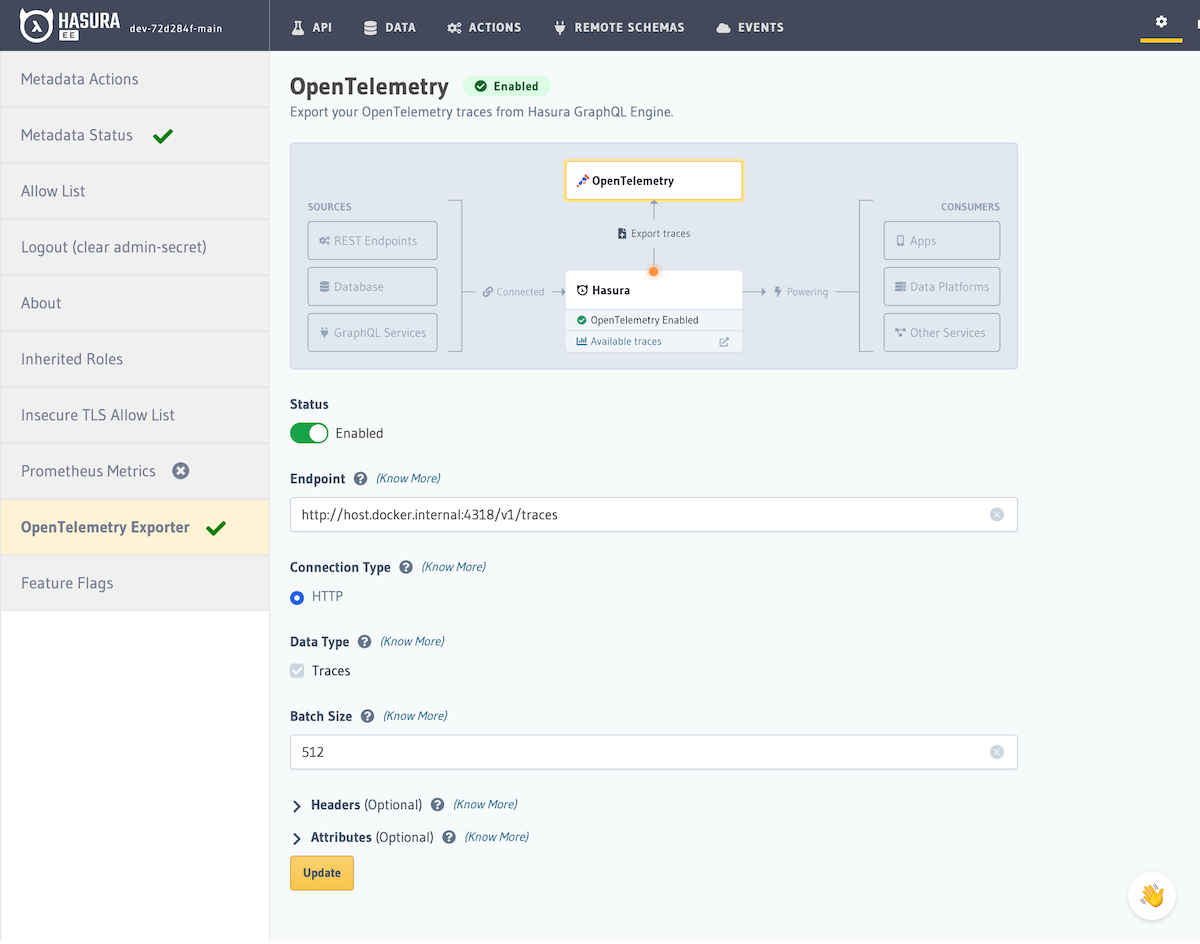Select OpenTelemetry Exporter sidebar item
This screenshot has height=944, width=1200.
point(135,528)
